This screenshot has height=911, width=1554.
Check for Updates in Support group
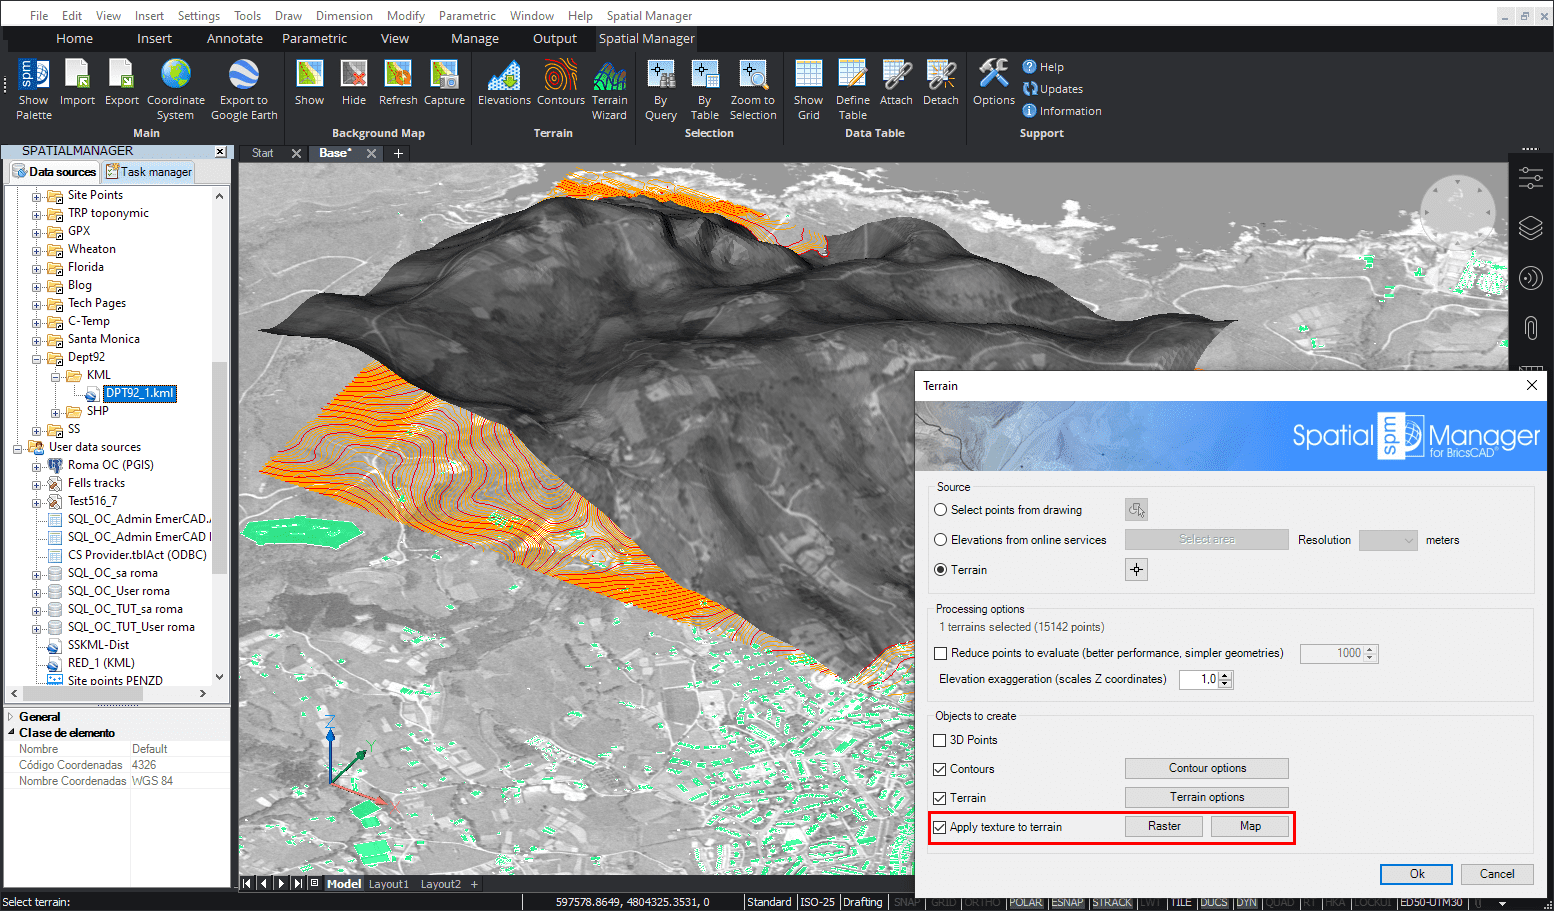[1053, 89]
